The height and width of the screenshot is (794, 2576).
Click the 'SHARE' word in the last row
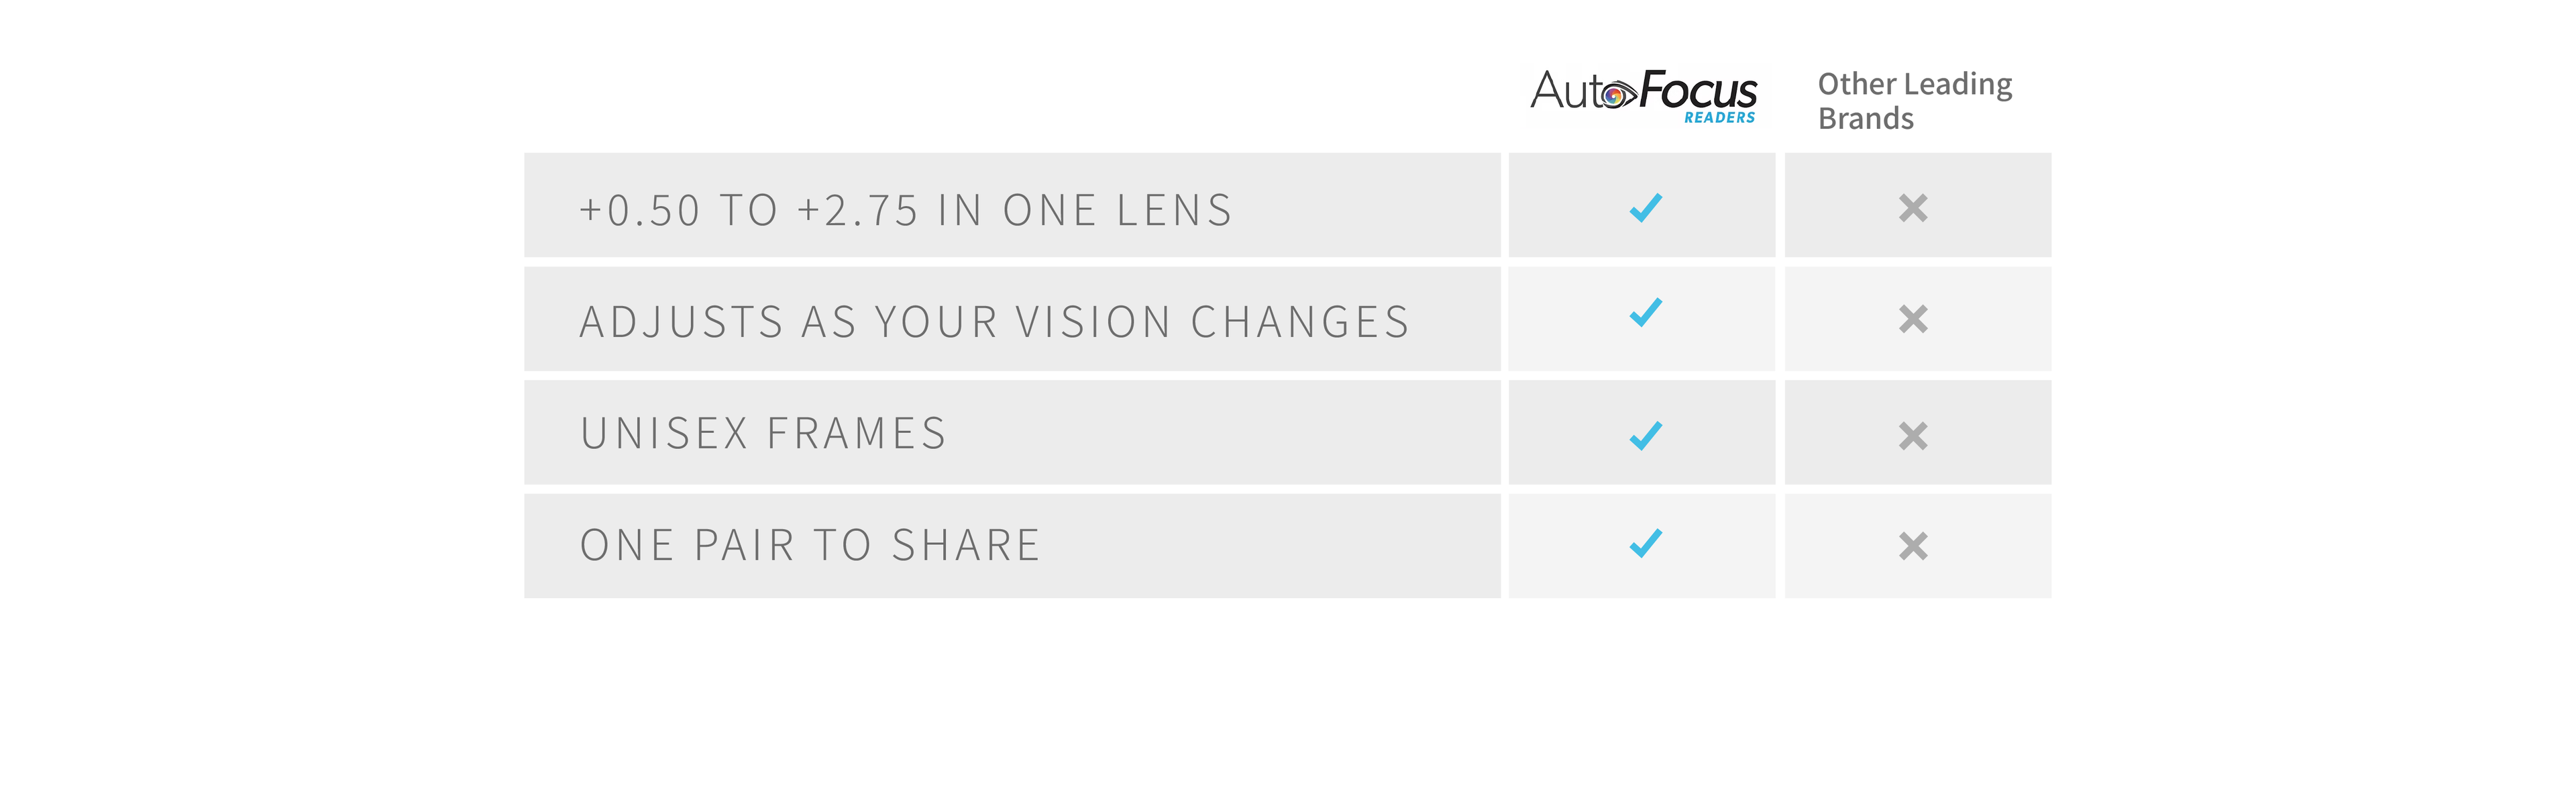pyautogui.click(x=967, y=545)
